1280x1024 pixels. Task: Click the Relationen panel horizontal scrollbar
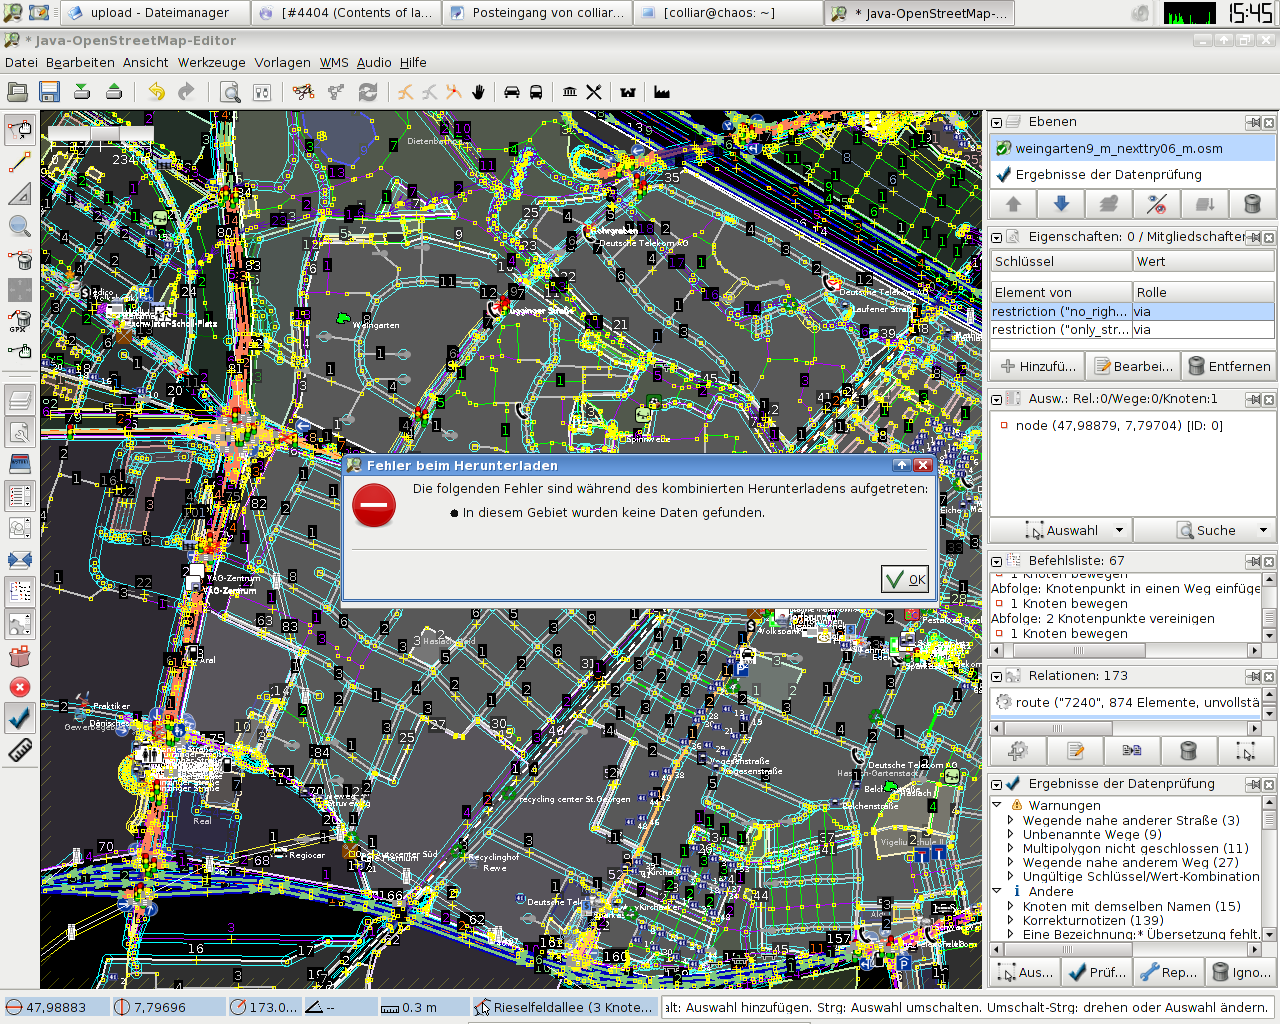[x=1125, y=728]
